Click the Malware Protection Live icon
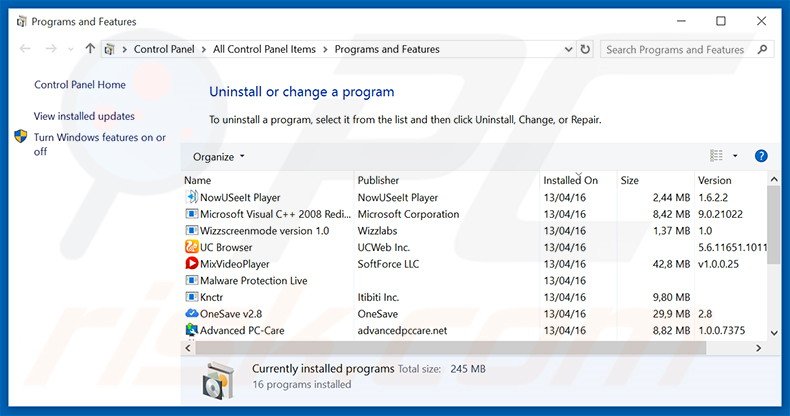Screen dimensions: 790x416 (x=191, y=281)
